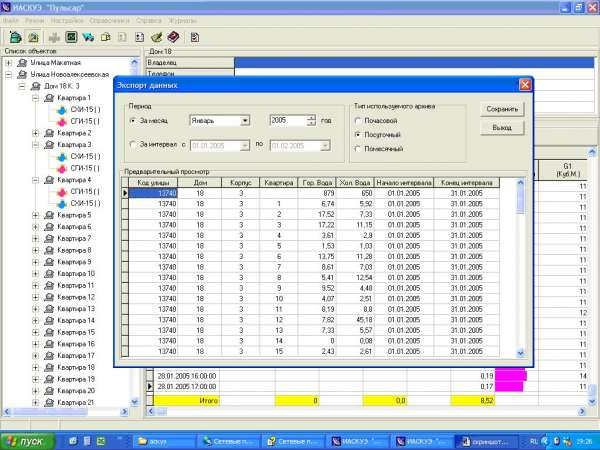Open the 01.02.2005 end date dropdown
This screenshot has height=450, width=600.
325,146
